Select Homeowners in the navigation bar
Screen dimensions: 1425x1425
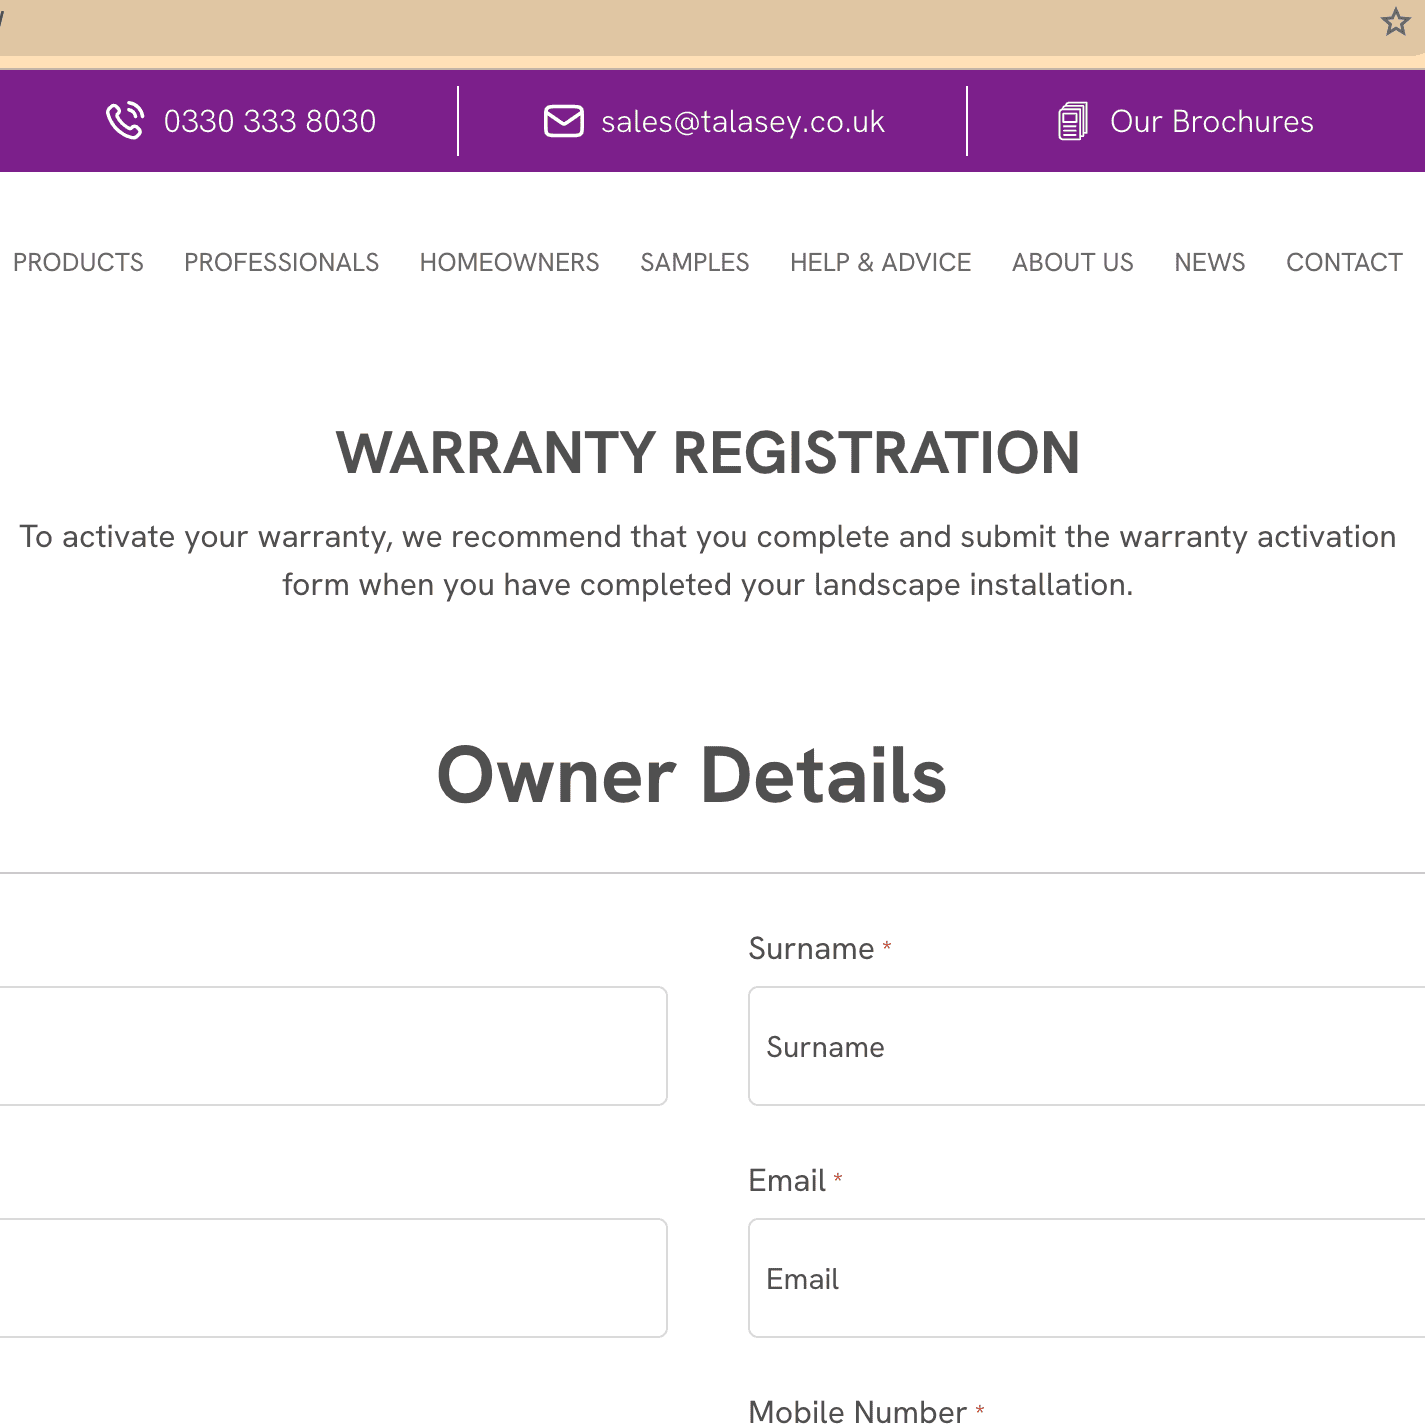click(x=509, y=262)
